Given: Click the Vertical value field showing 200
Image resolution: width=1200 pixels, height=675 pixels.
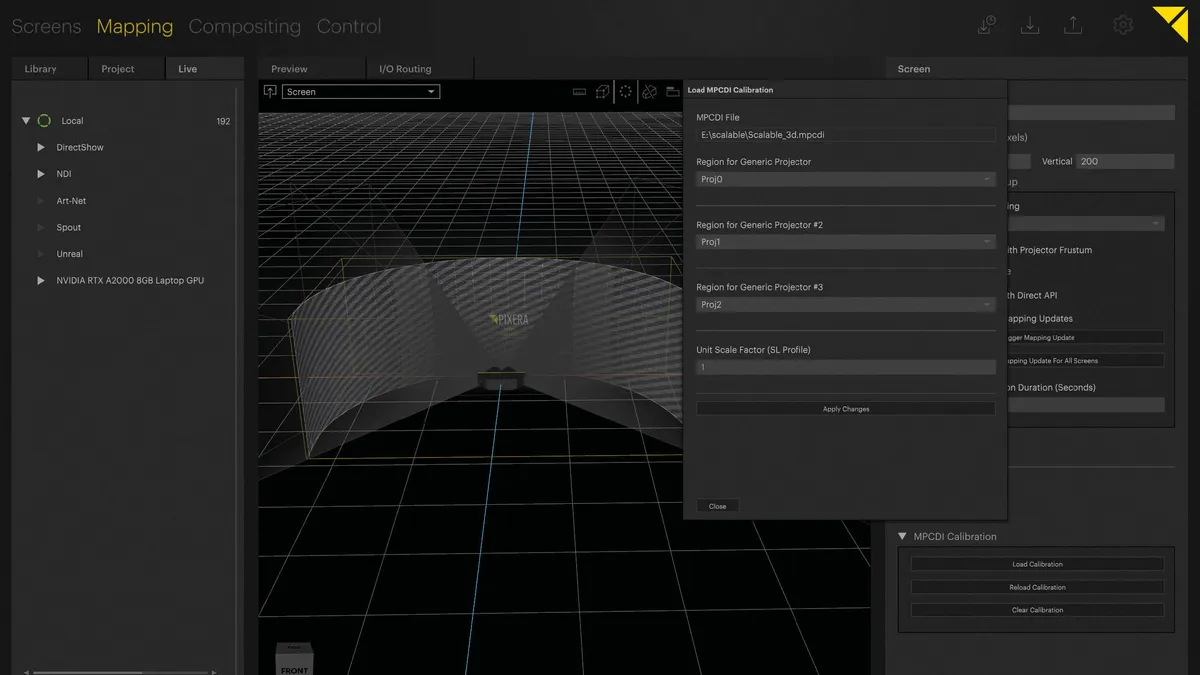Looking at the screenshot, I should 1125,161.
